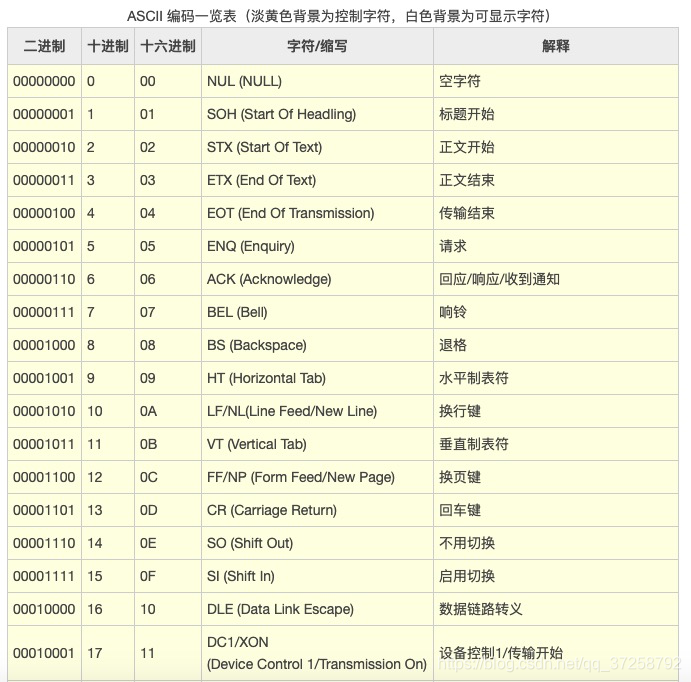
Task: Click the 不用切换 cell
Action: point(556,544)
